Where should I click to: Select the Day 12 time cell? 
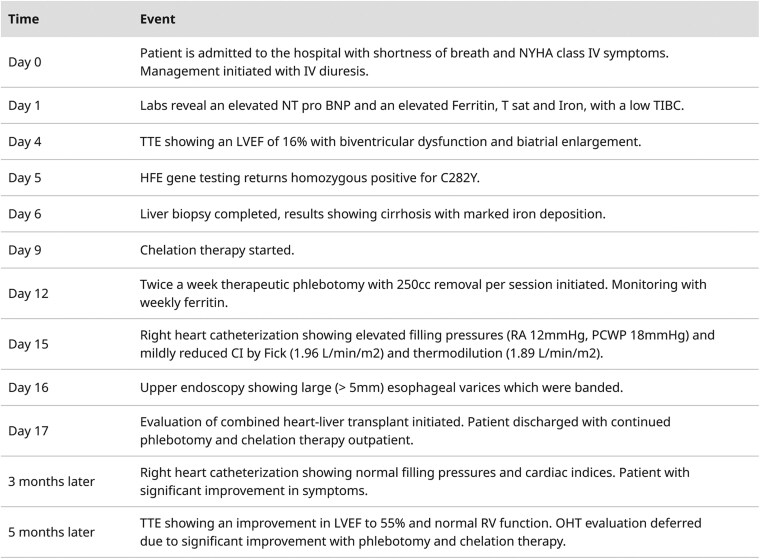[28, 293]
